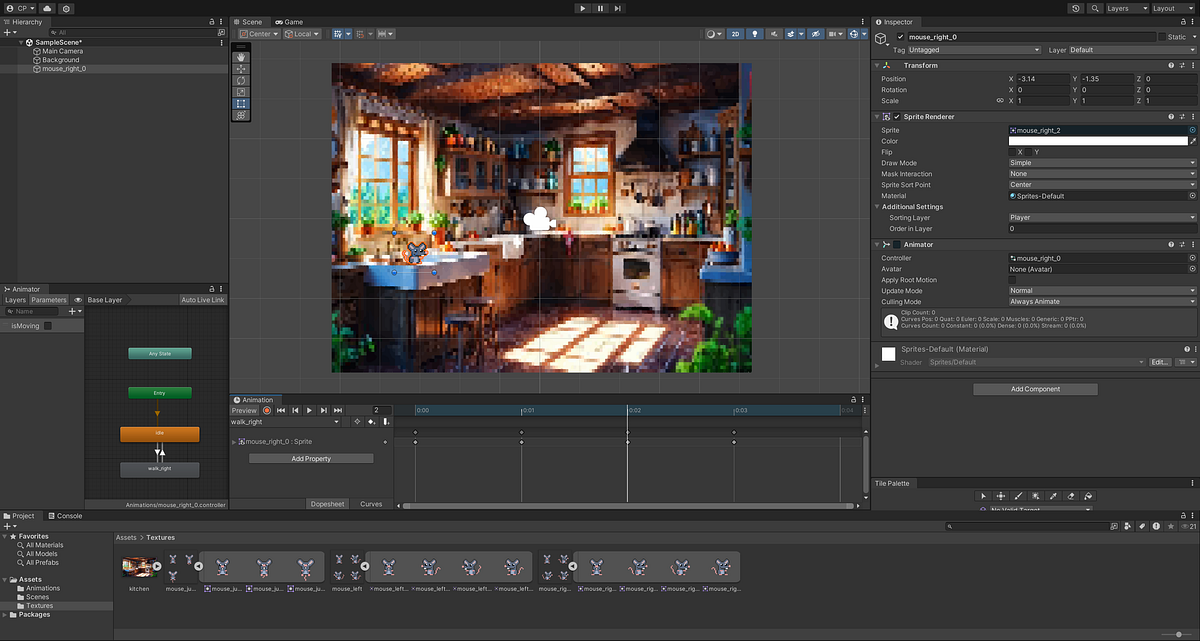Select the Hand view tool
The height and width of the screenshot is (641, 1200).
tap(240, 57)
